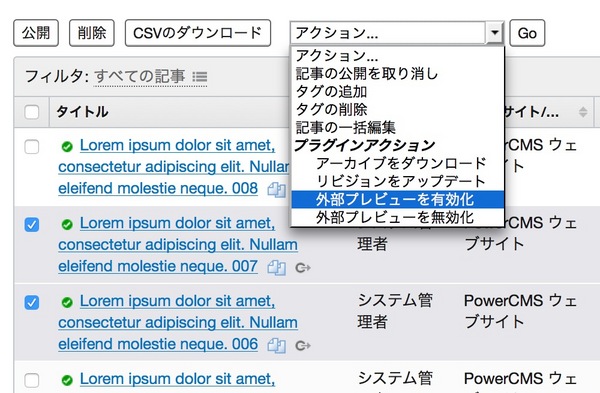Open article link ending in 007

(178, 245)
